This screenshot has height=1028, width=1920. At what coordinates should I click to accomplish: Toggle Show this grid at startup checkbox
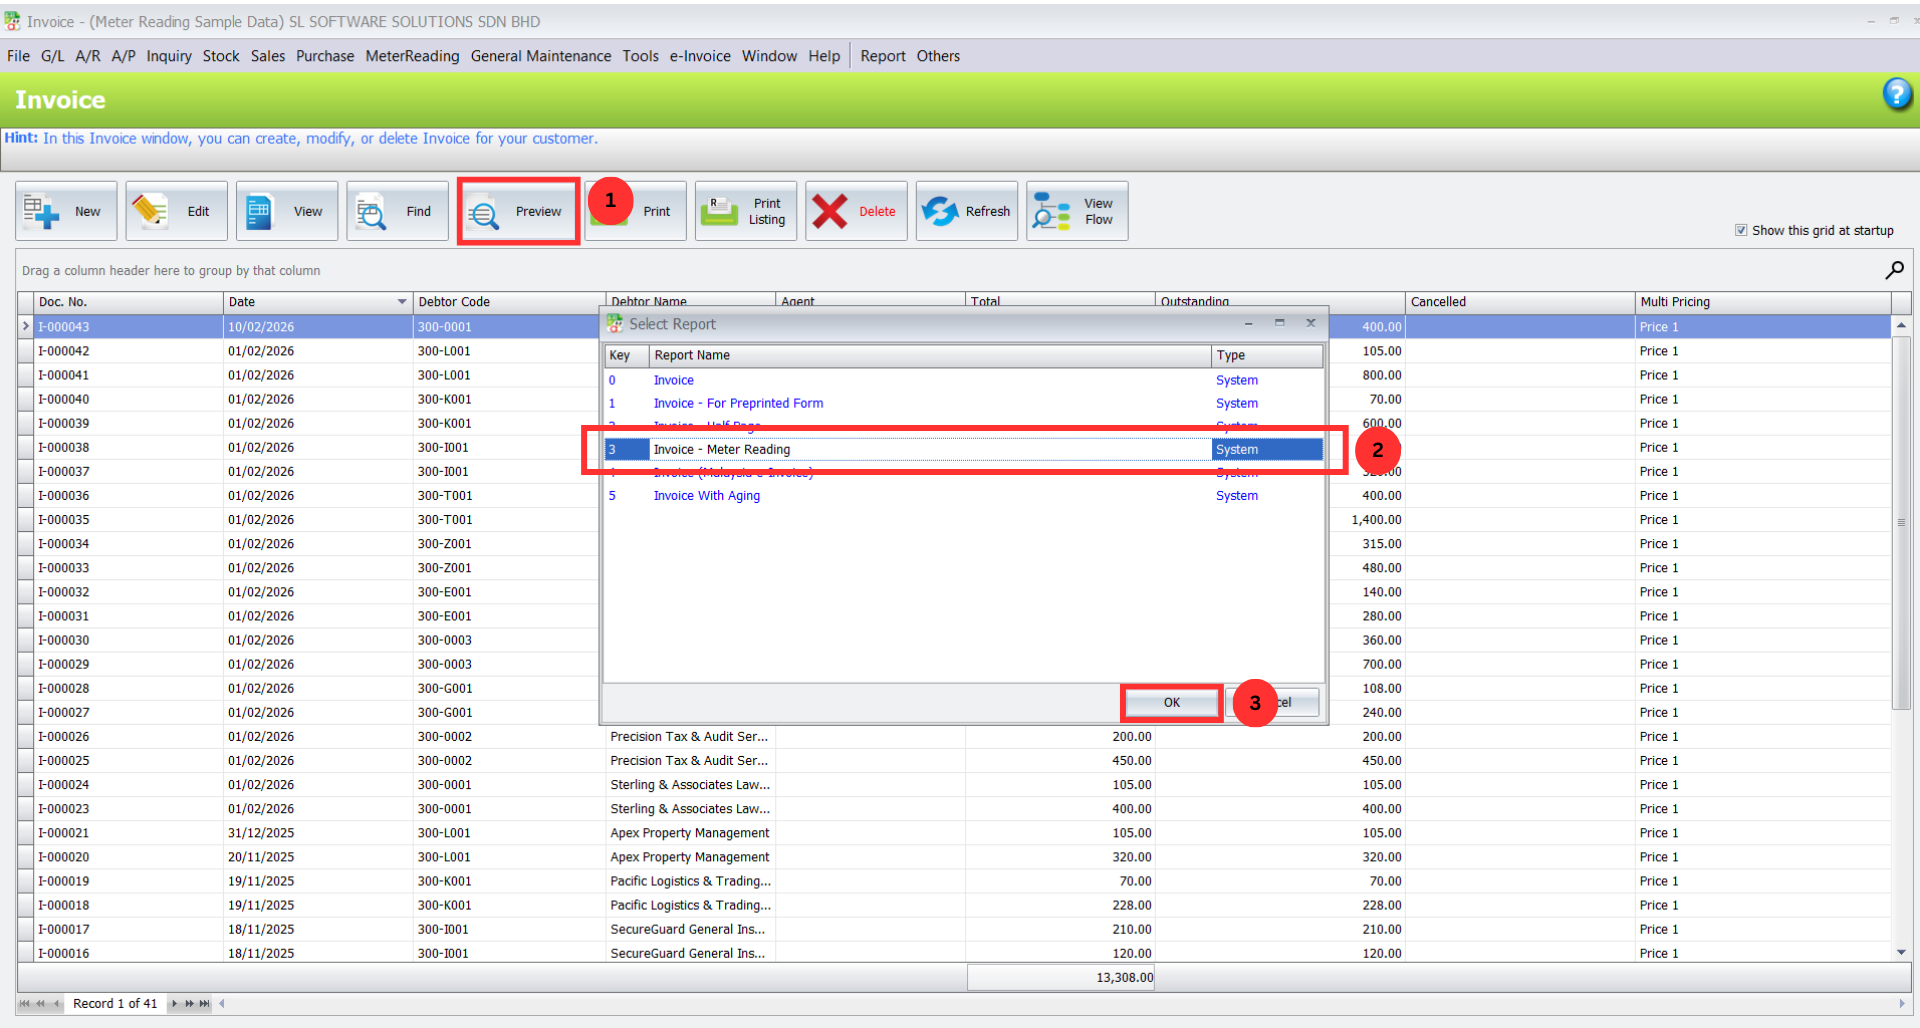1741,230
